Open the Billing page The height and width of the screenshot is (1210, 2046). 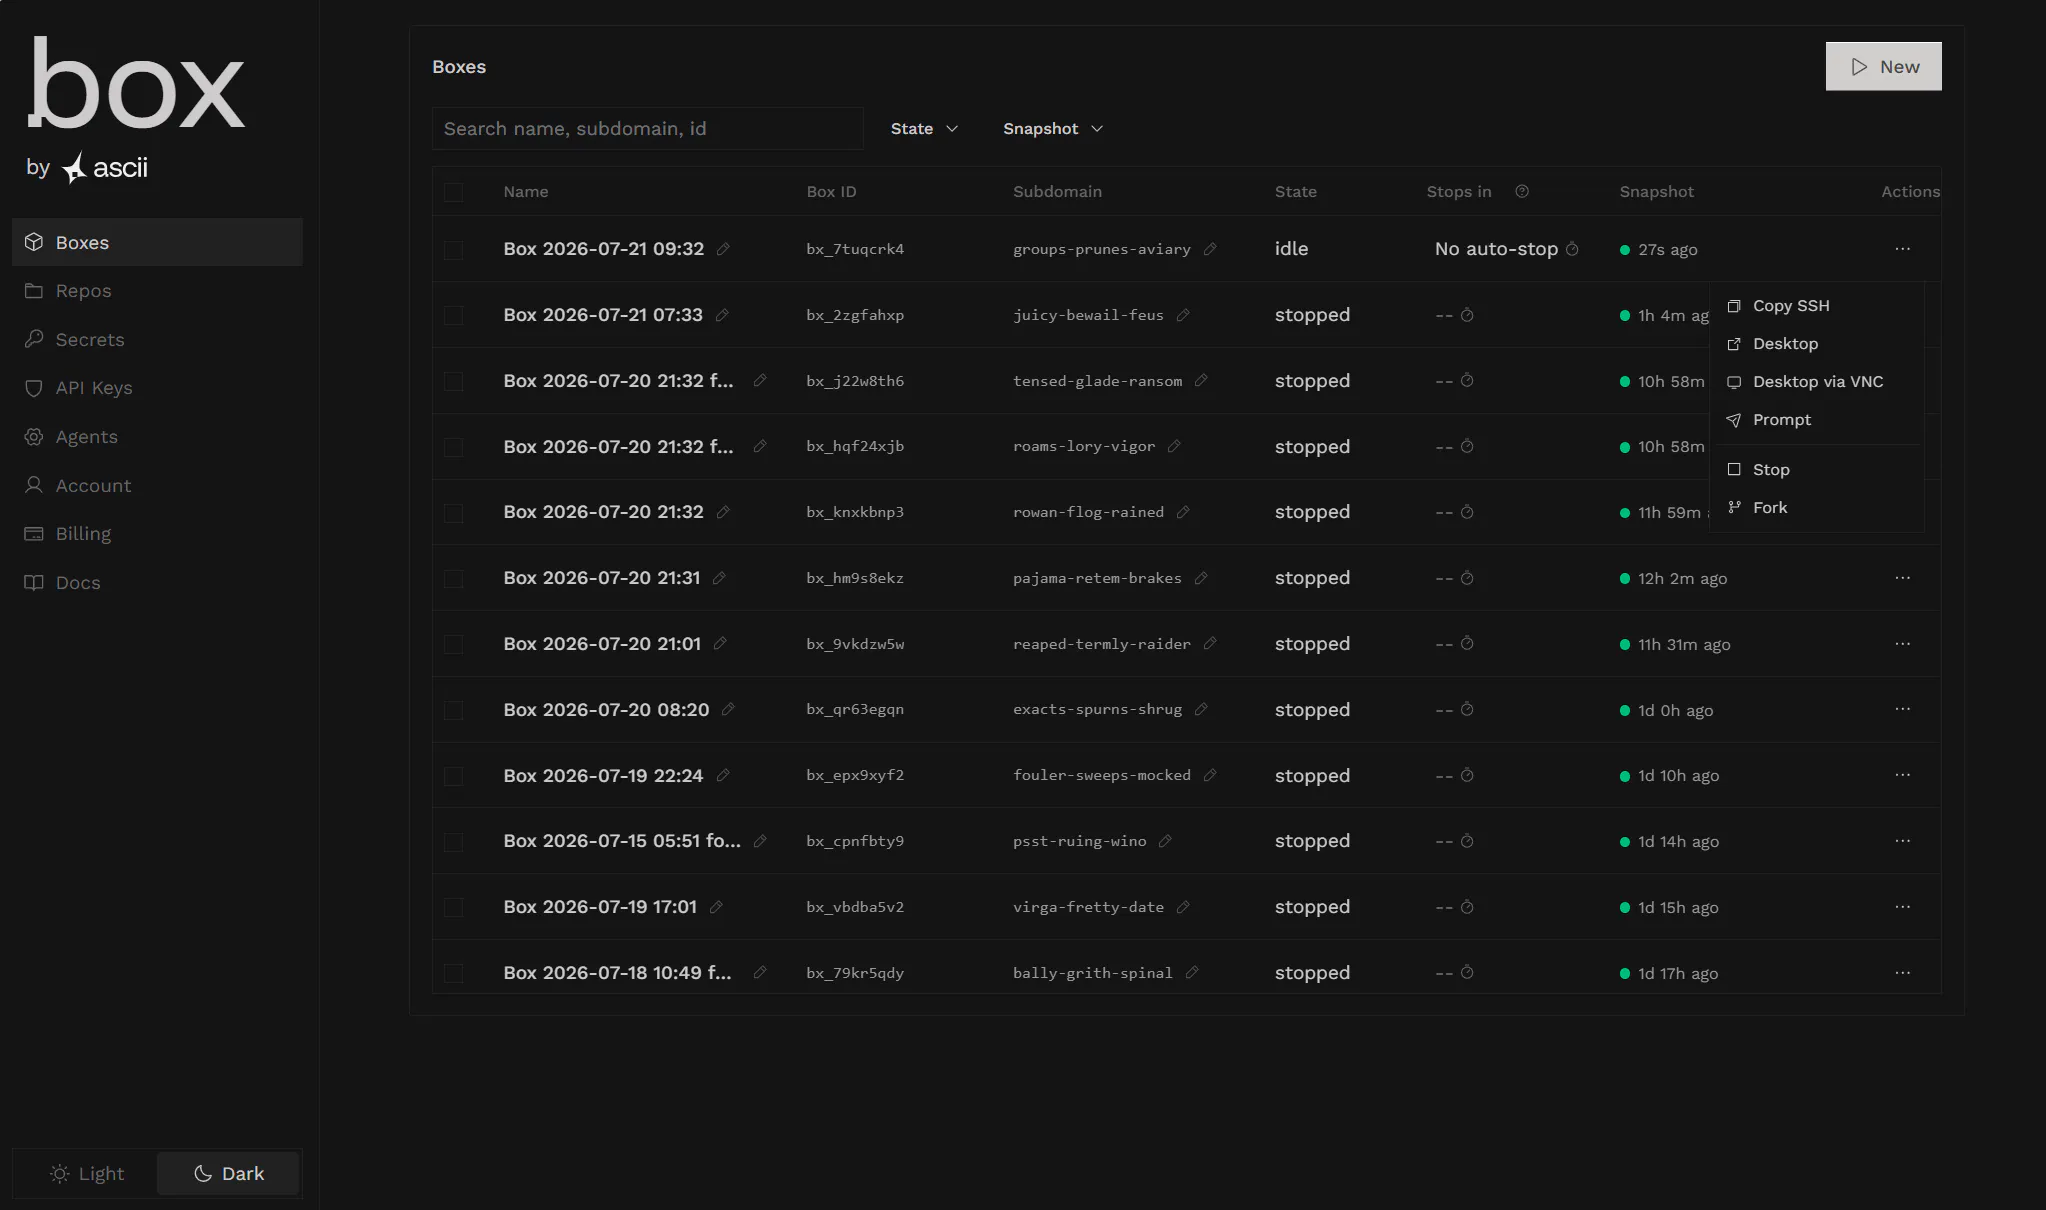157,534
